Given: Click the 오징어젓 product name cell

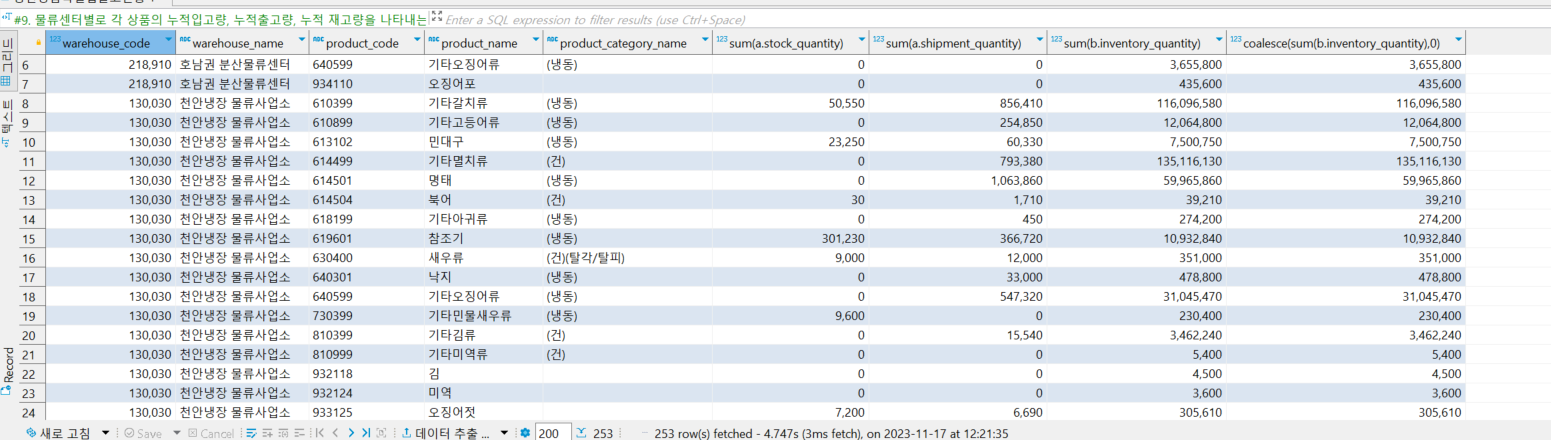Looking at the screenshot, I should [484, 412].
